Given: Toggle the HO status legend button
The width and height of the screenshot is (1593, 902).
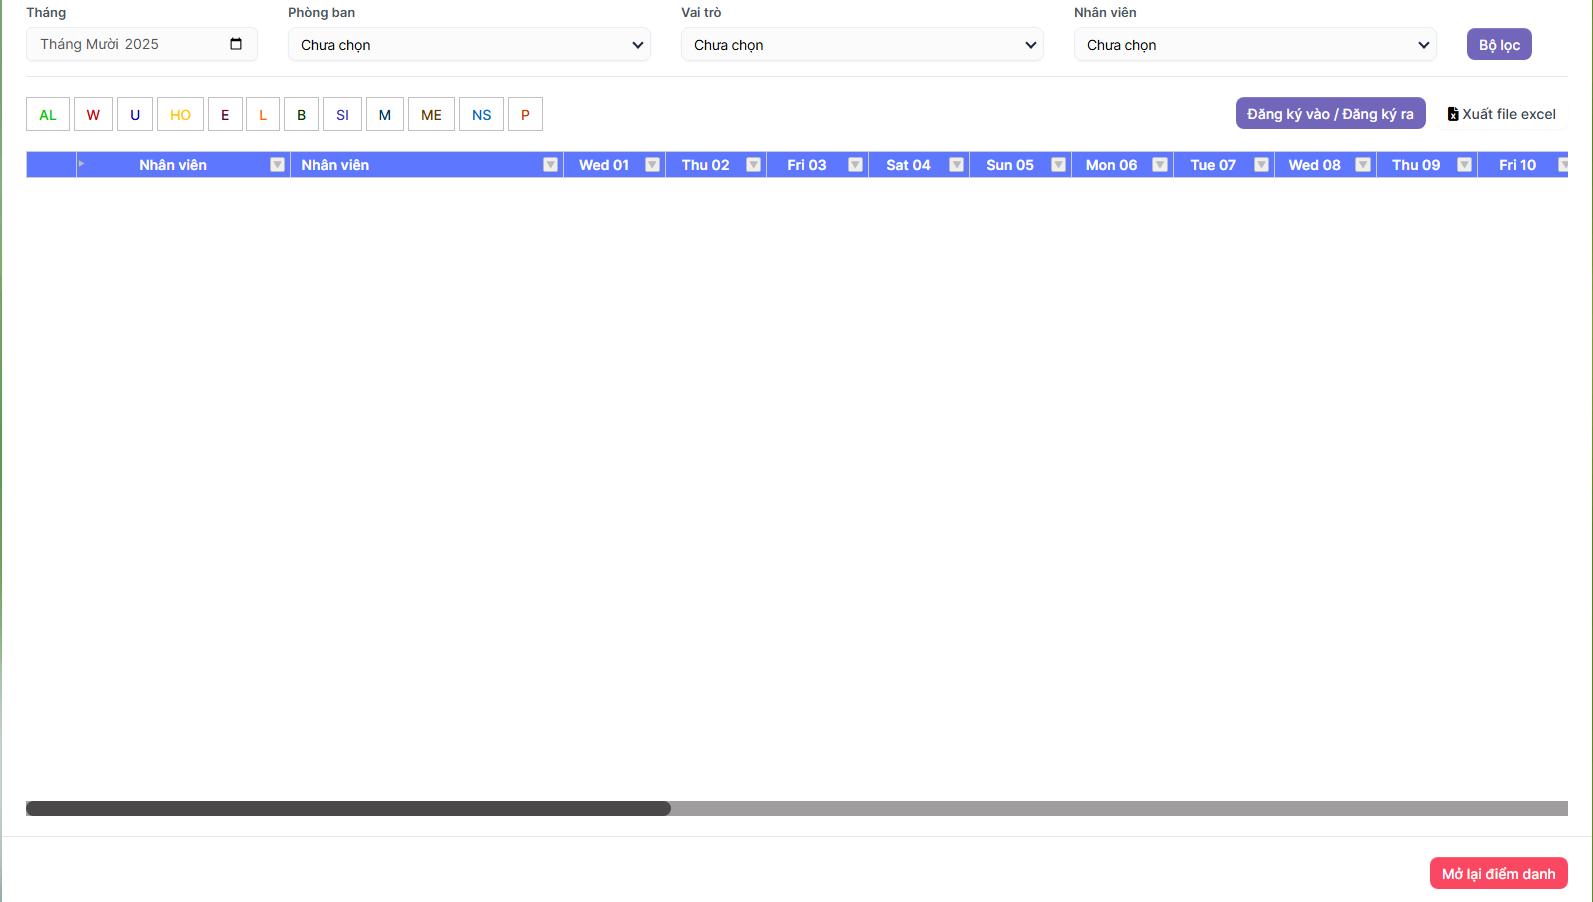Looking at the screenshot, I should 180,115.
